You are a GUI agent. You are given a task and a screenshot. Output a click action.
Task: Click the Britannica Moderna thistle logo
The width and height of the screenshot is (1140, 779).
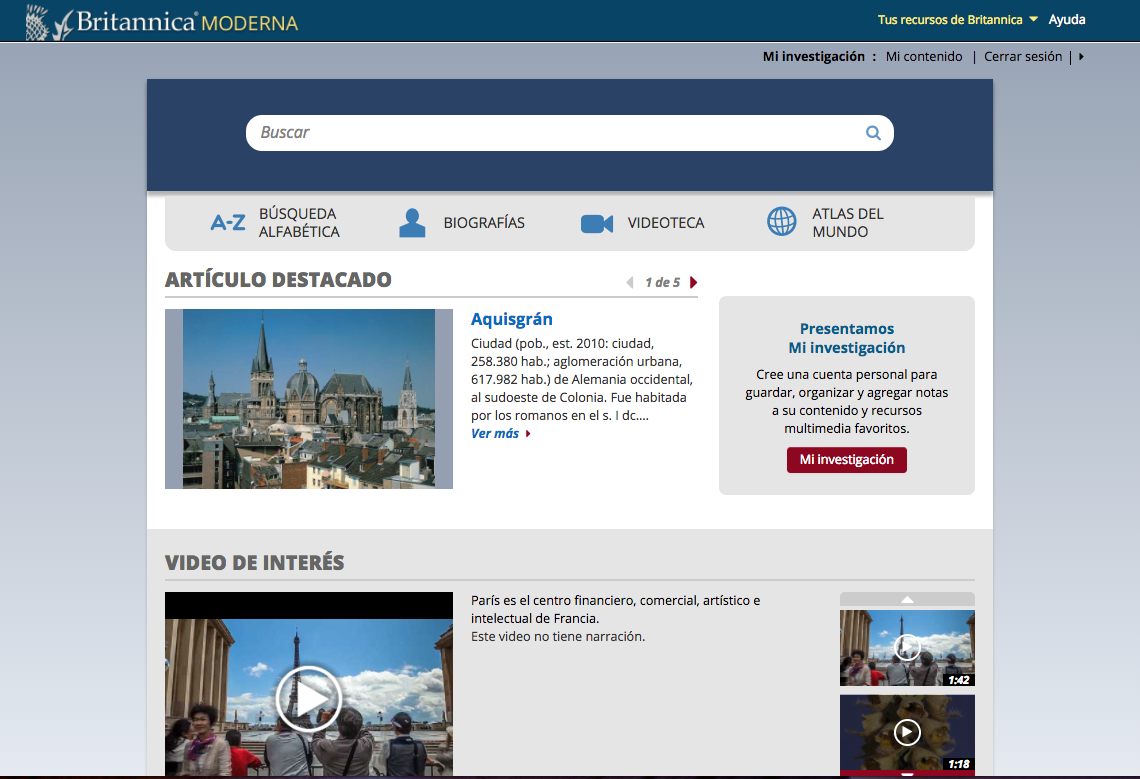pyautogui.click(x=161, y=22)
